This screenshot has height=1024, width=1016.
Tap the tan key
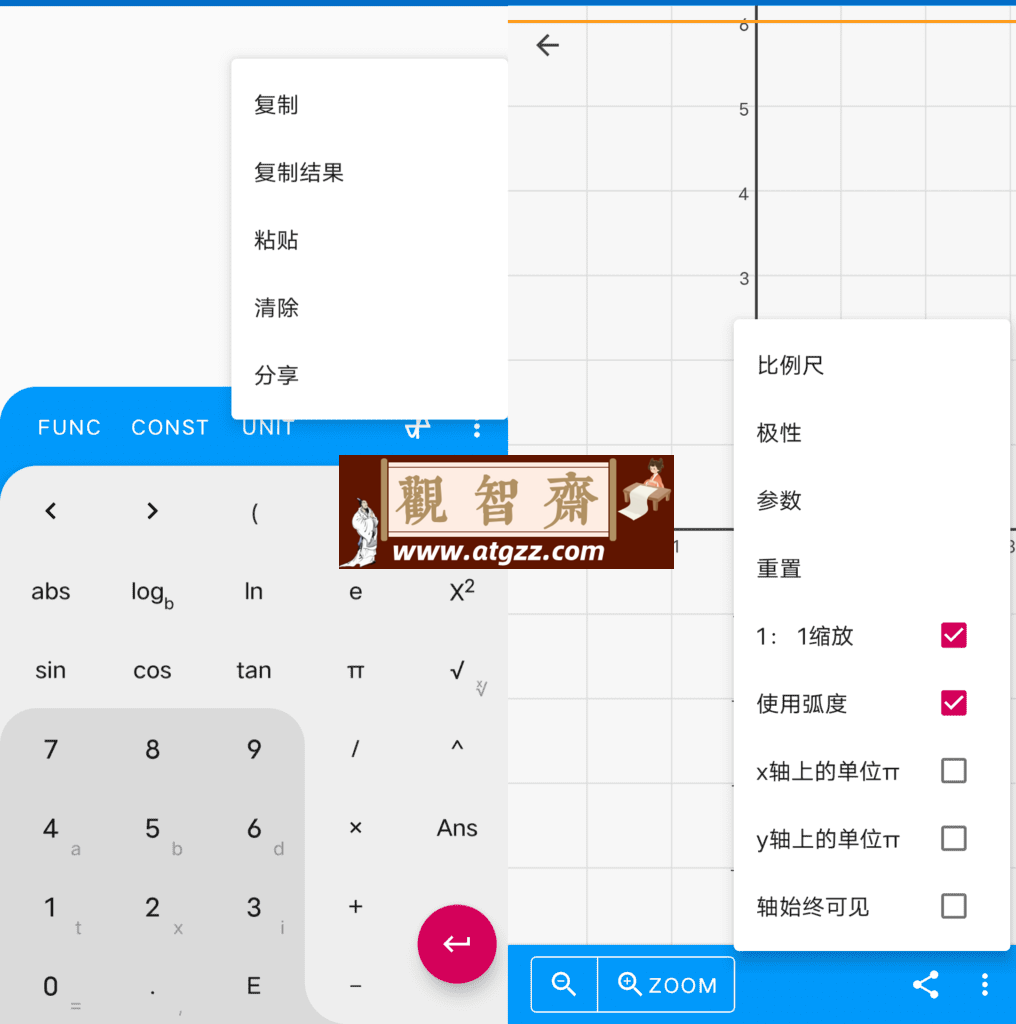254,671
